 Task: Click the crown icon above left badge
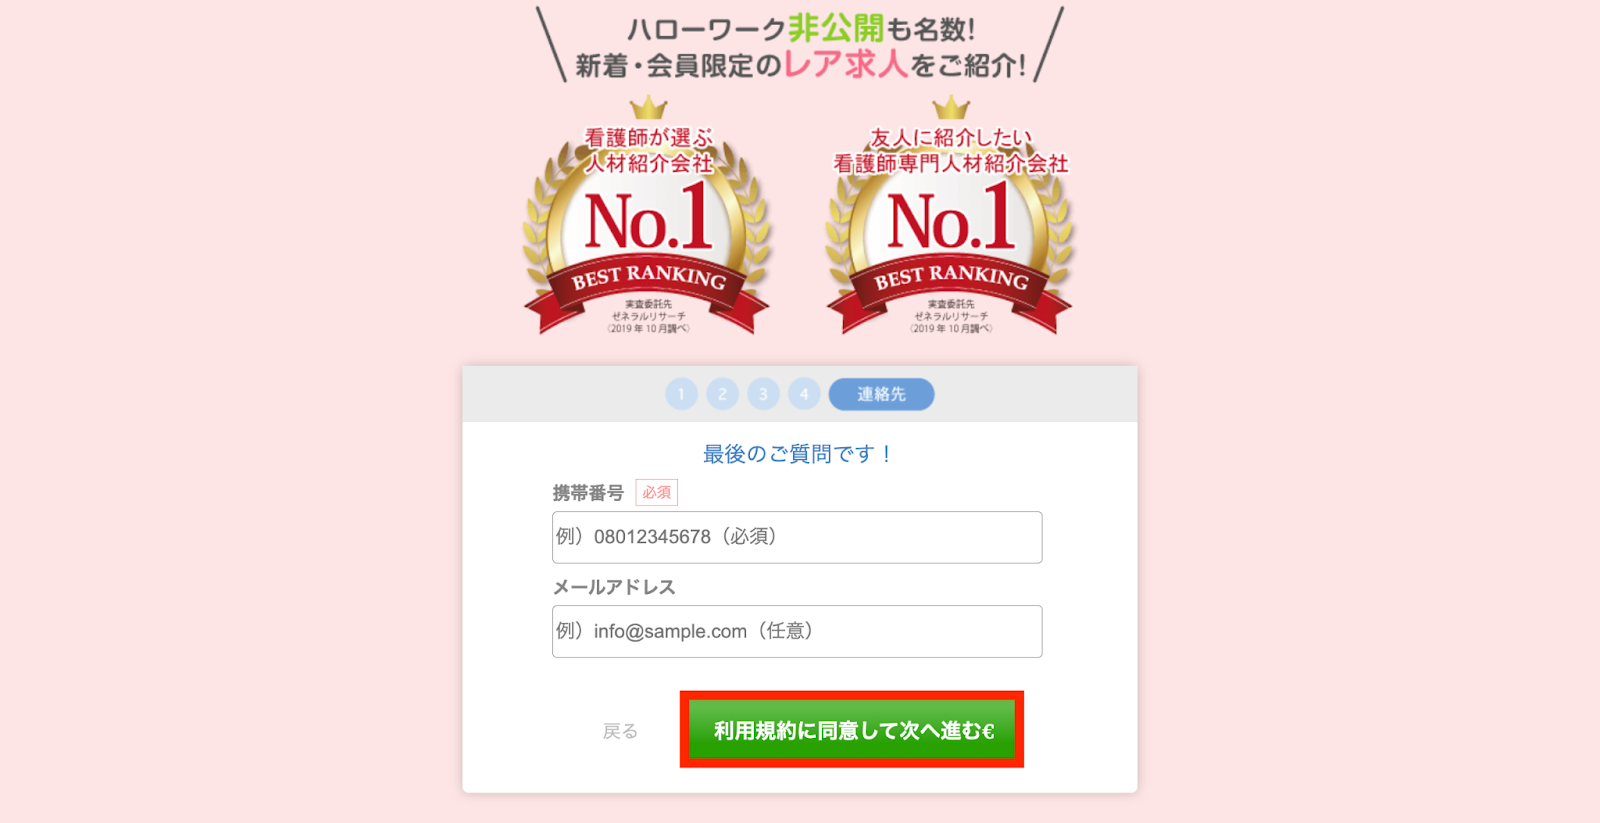tap(648, 107)
